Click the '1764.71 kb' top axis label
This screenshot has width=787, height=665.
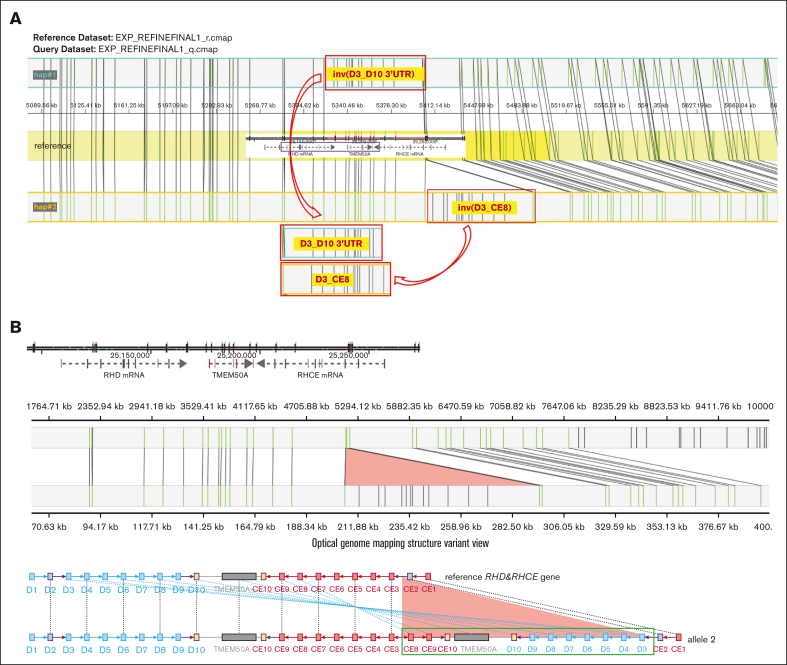(49, 406)
